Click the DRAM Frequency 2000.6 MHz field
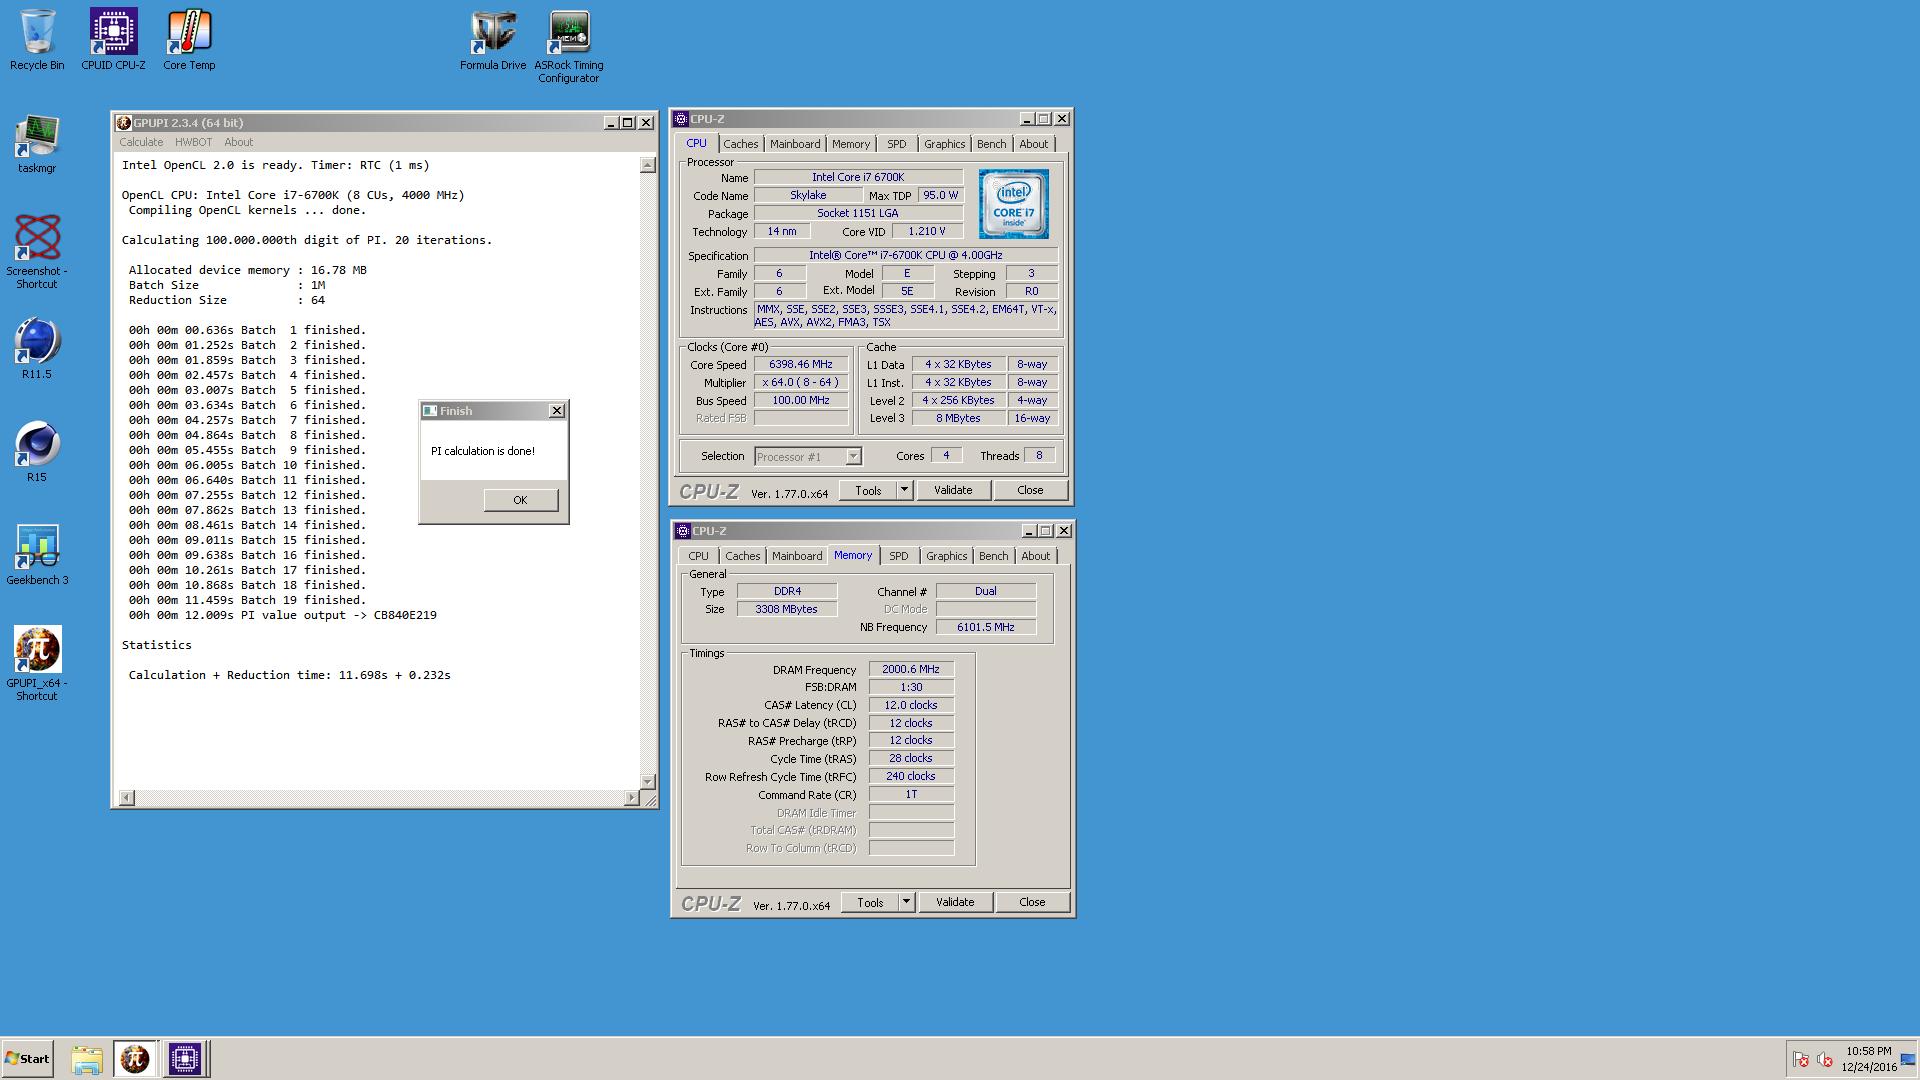Image resolution: width=1920 pixels, height=1080 pixels. point(911,670)
